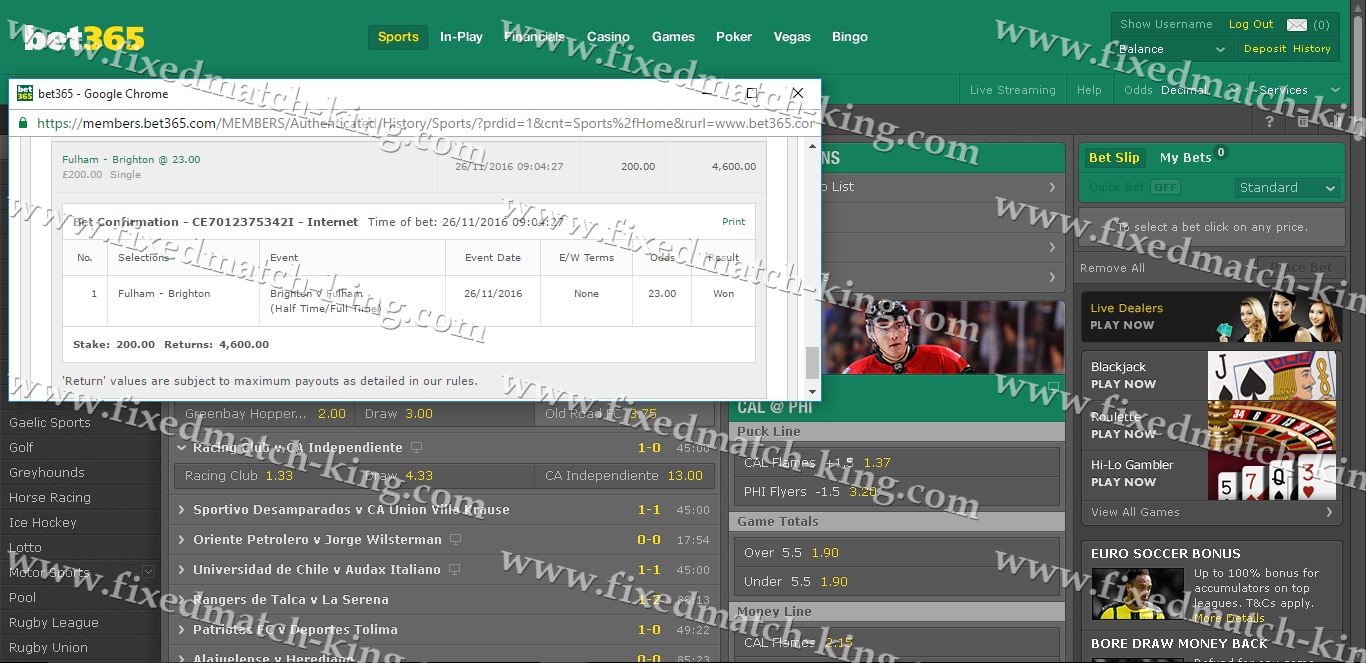The height and width of the screenshot is (663, 1366).
Task: Expand Sportivo Desamparados v CA Union Villa Krause
Action: [x=182, y=510]
